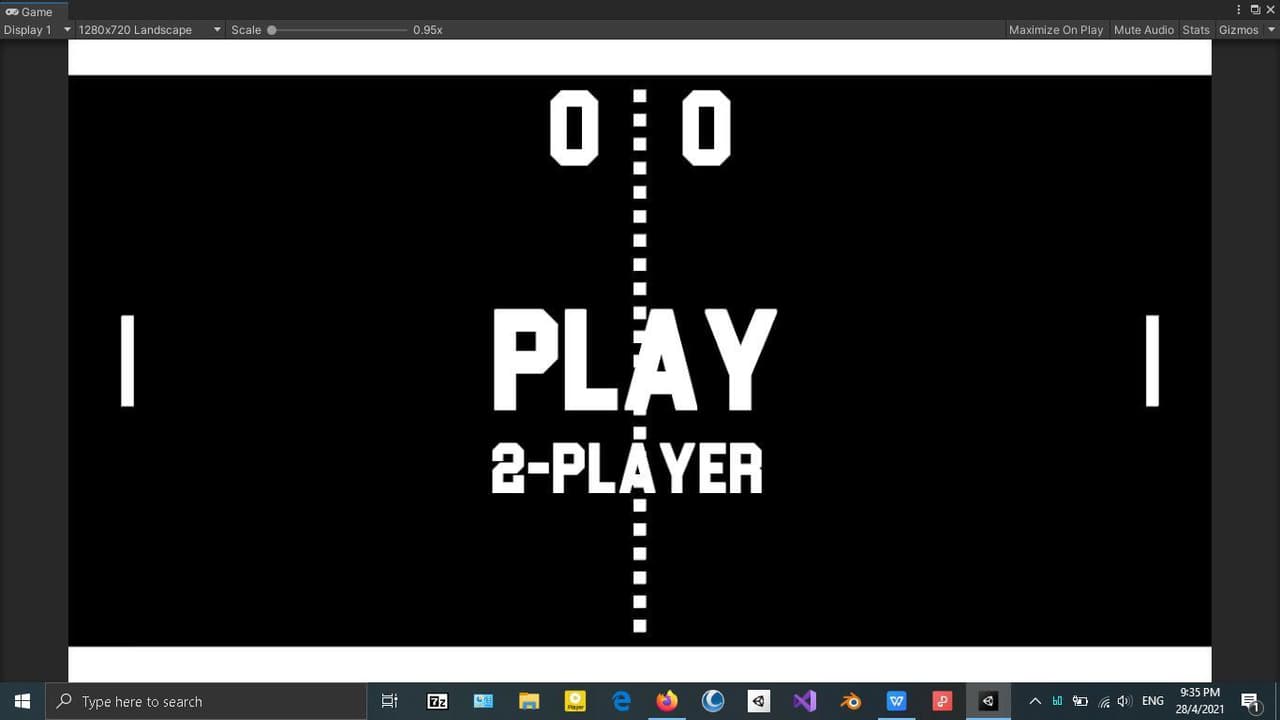Open Visual Studio from the taskbar

804,701
